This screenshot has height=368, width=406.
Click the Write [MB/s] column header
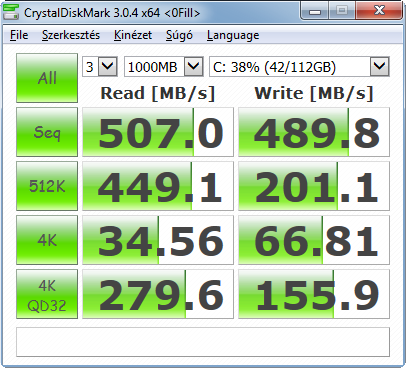pos(314,93)
